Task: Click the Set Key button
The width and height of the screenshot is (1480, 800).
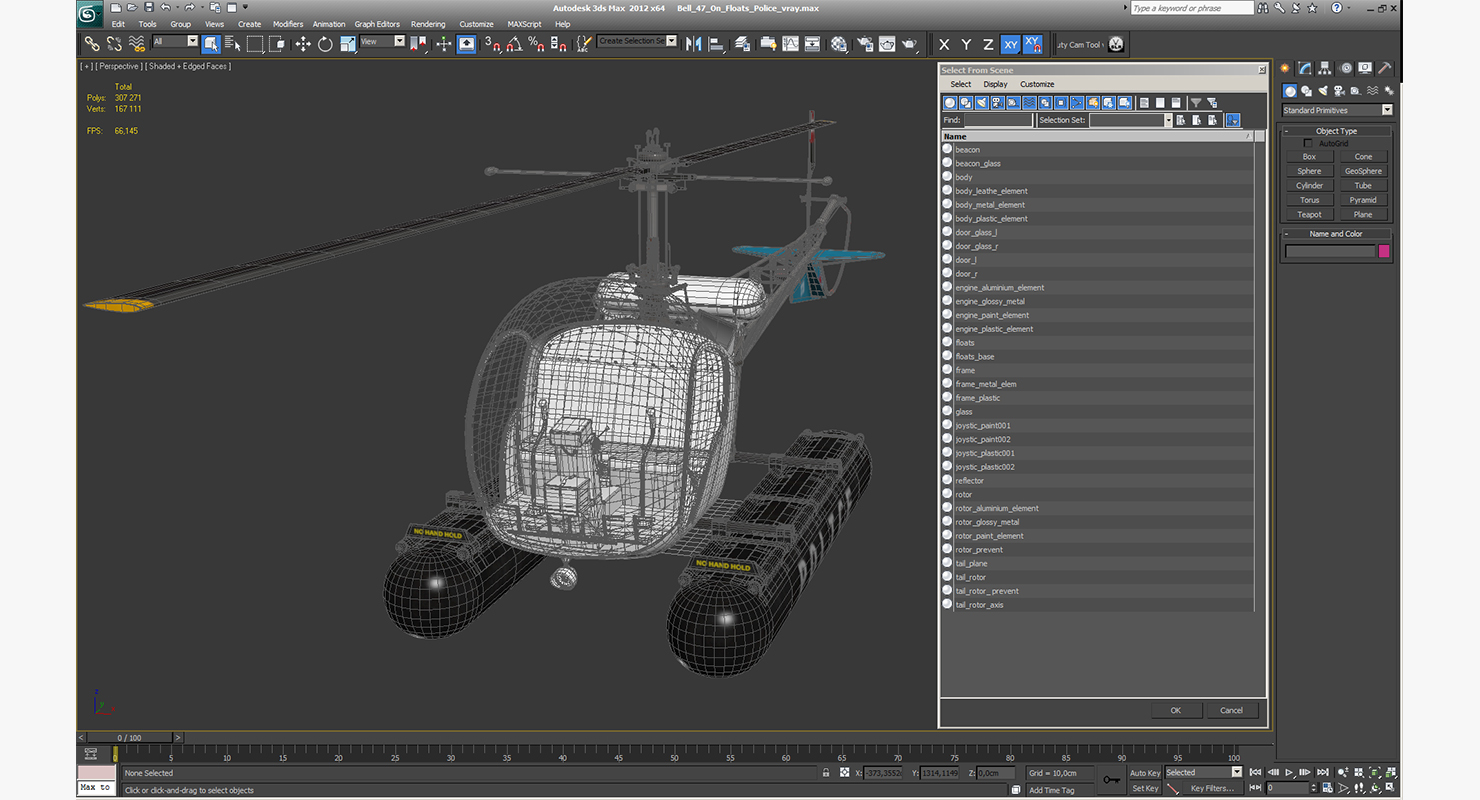Action: tap(1145, 788)
